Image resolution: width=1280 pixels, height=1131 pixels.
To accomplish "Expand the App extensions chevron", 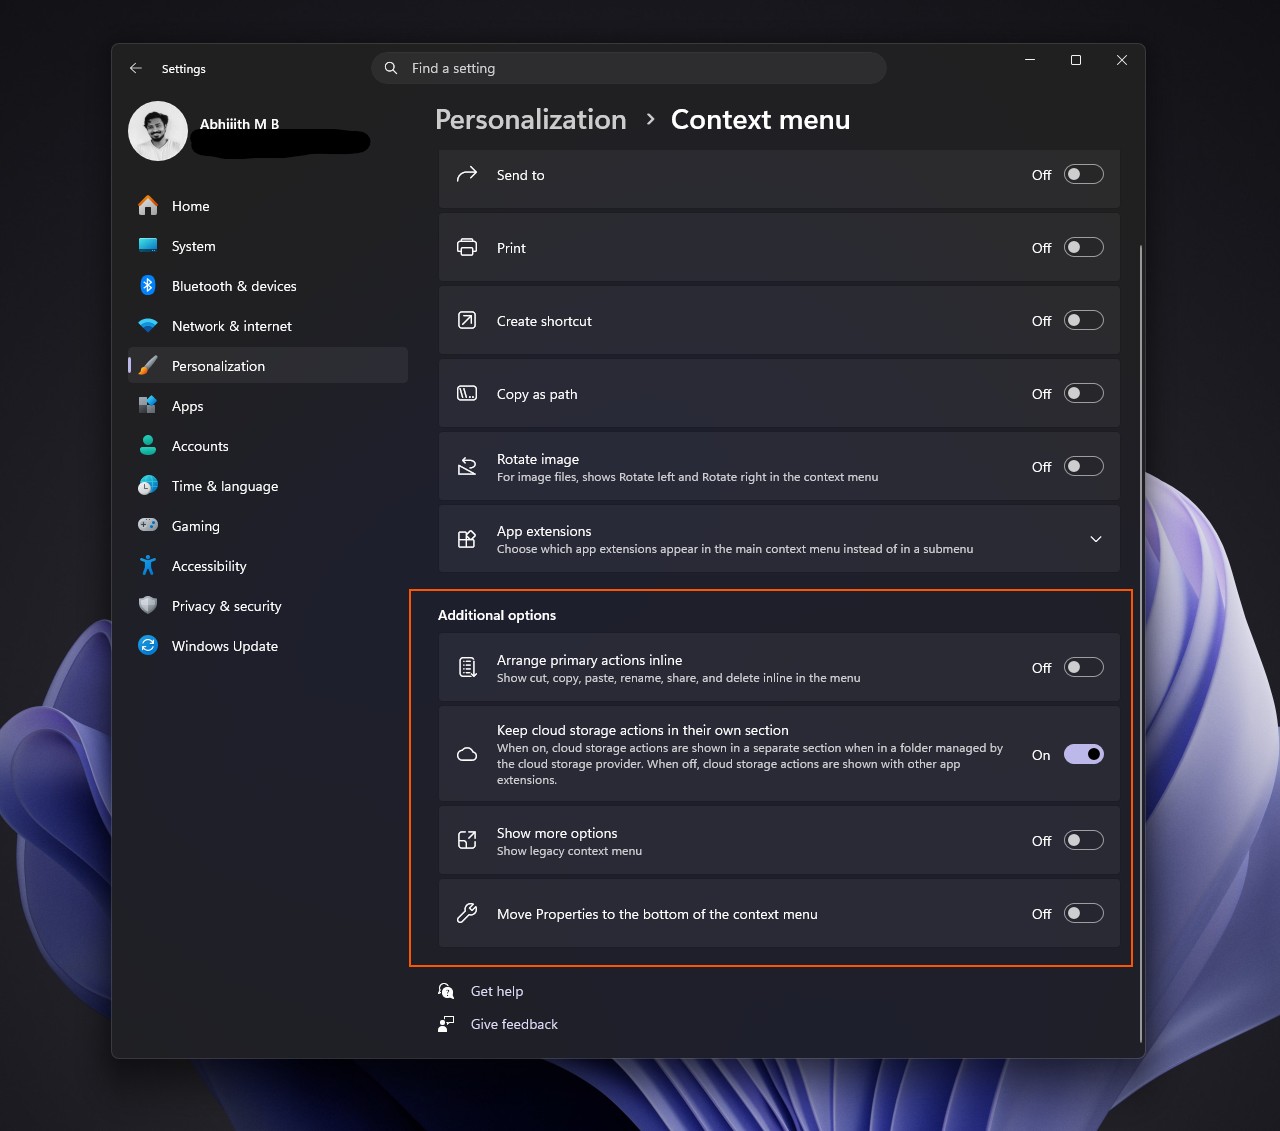I will [1096, 539].
